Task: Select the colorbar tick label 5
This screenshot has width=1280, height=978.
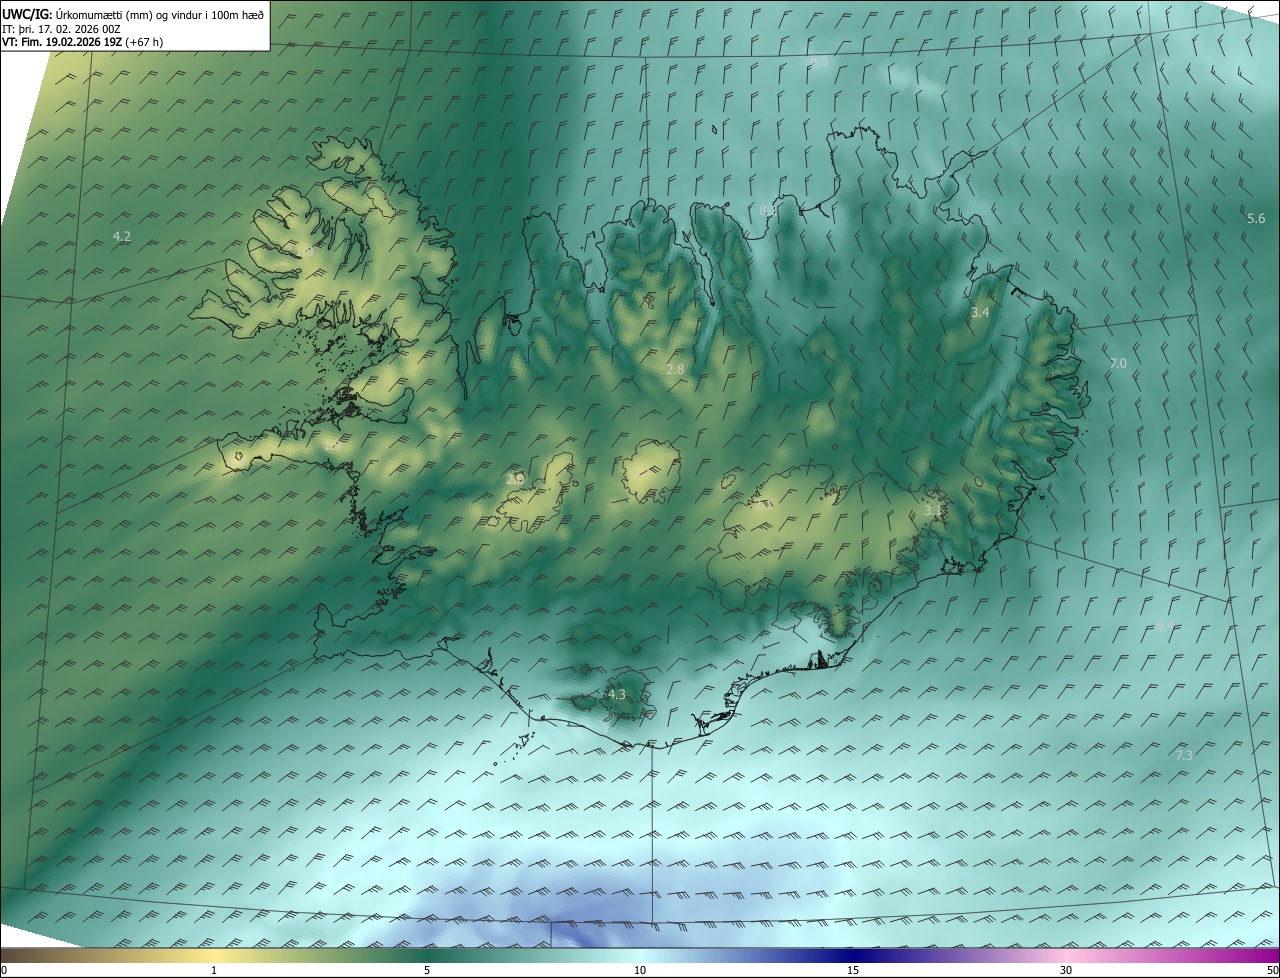Action: (427, 970)
